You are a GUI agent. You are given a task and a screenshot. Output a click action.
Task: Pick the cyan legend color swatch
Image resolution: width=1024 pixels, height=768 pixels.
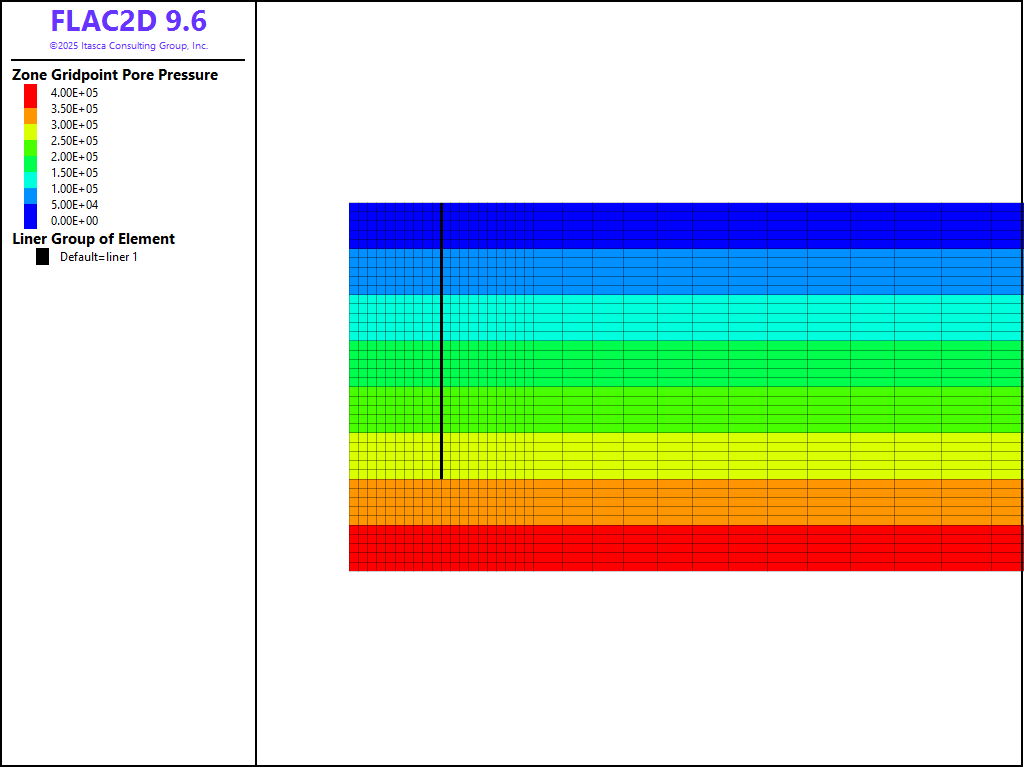31,177
